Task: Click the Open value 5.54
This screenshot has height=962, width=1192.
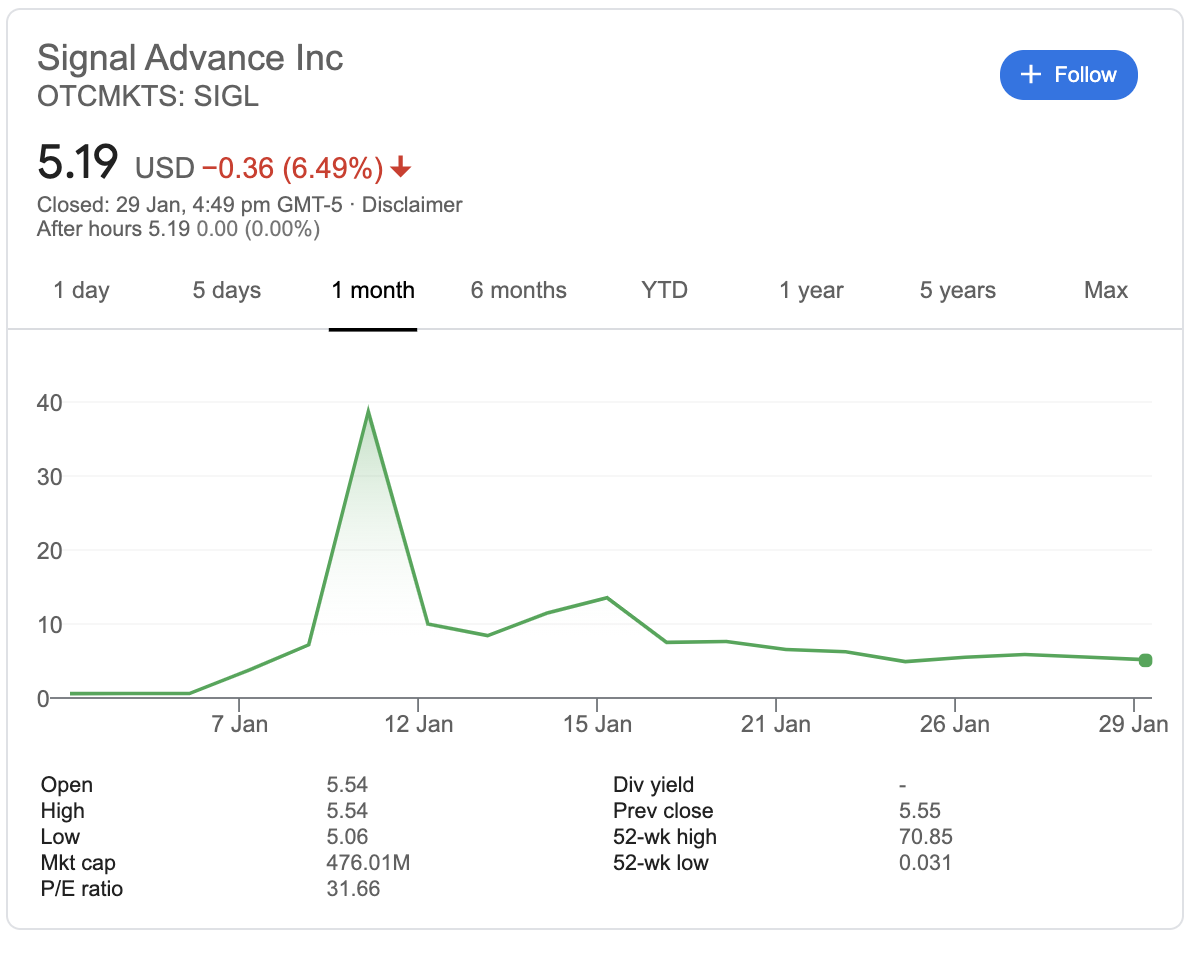Action: tap(347, 785)
